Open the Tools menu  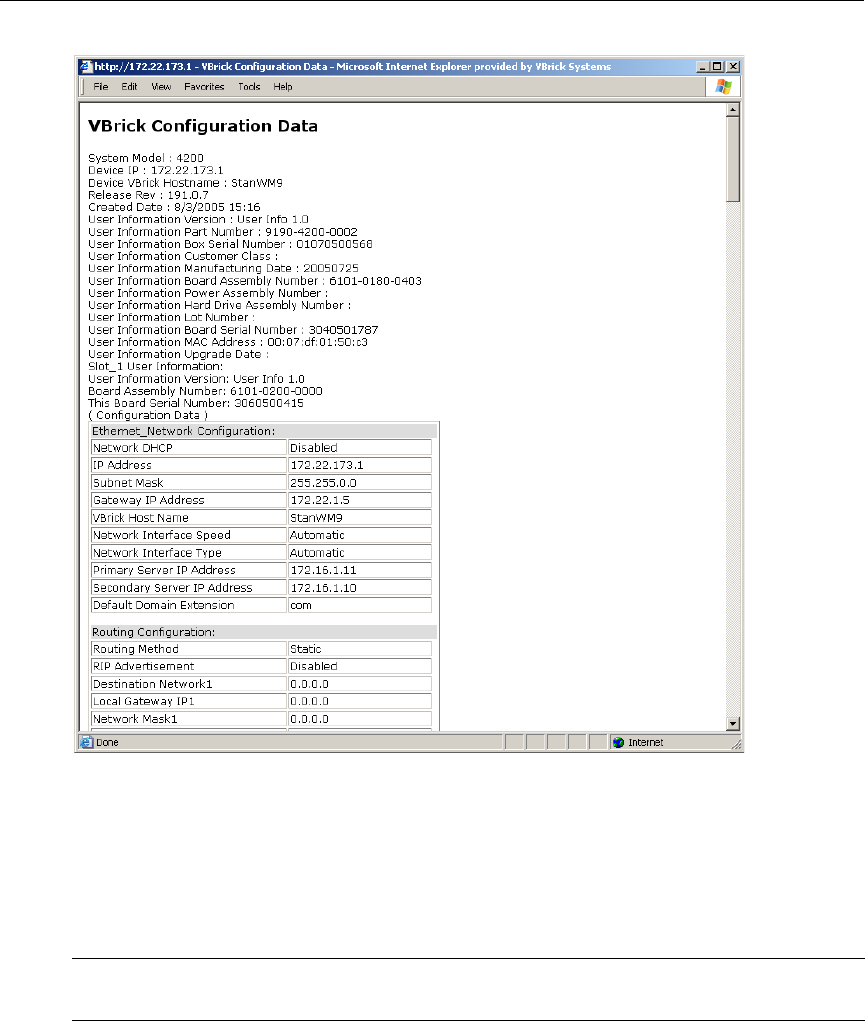[x=249, y=87]
